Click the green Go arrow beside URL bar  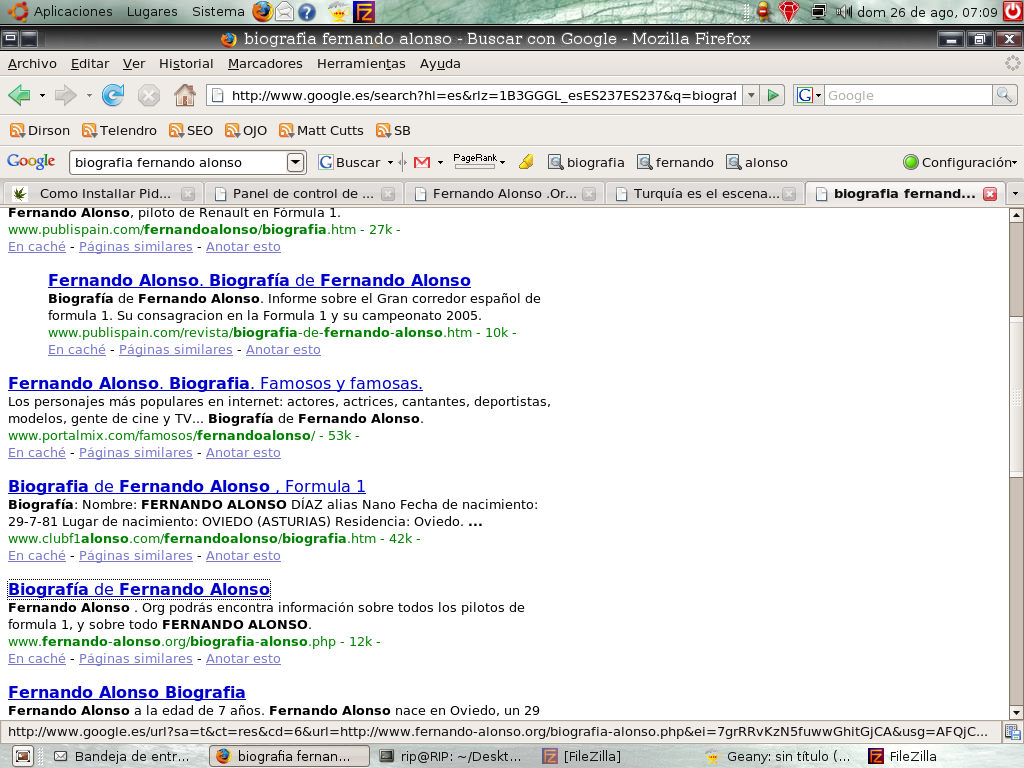(x=773, y=95)
